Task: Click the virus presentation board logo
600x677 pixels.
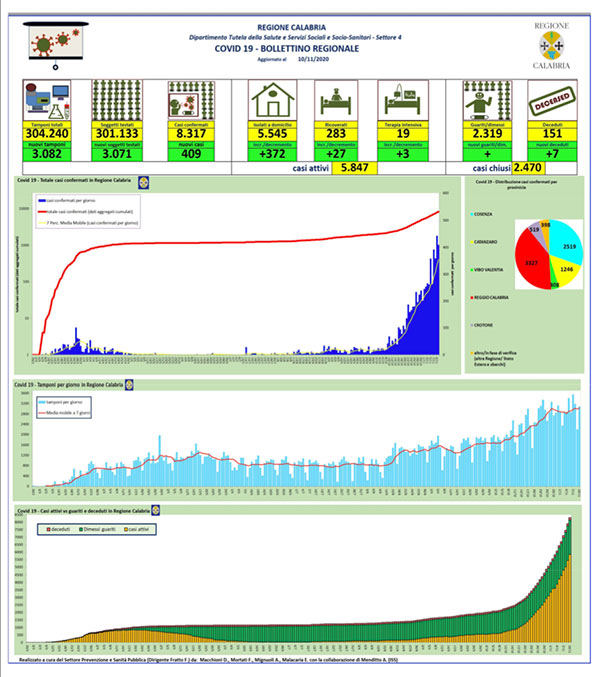Action: point(56,45)
